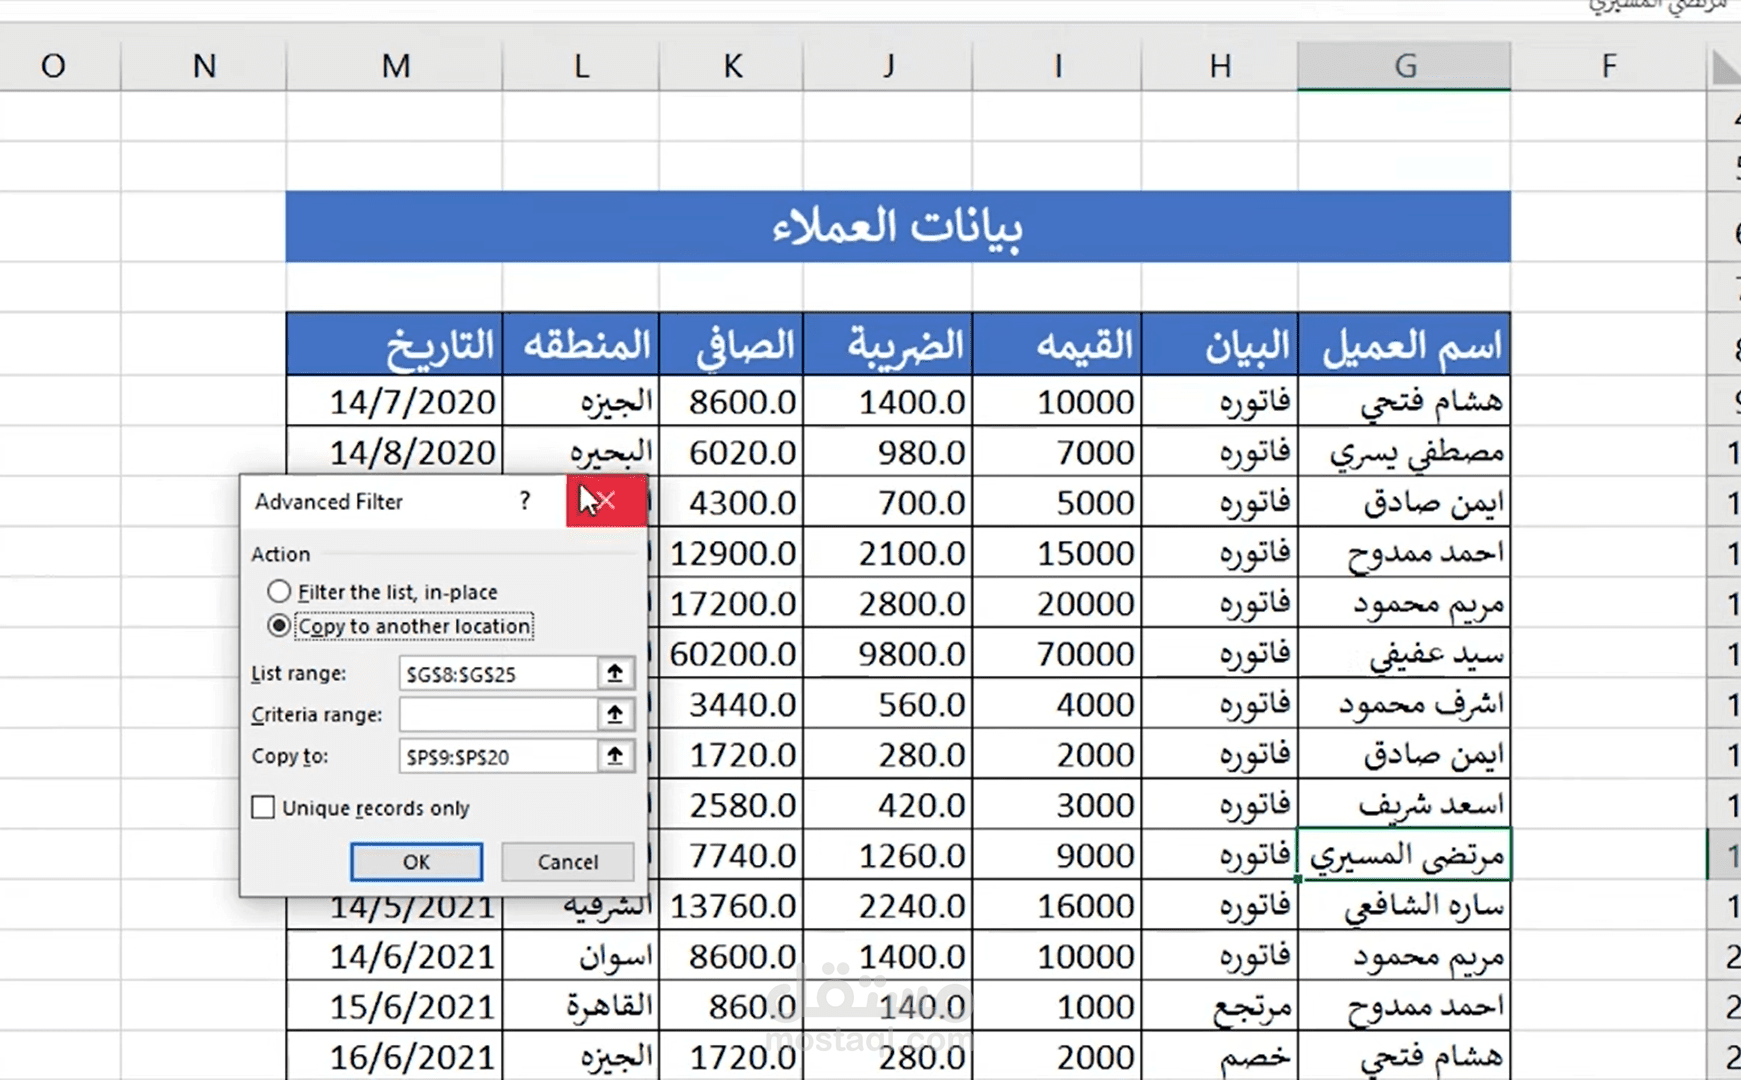Select net cell 60200.0
The image size is (1741, 1080).
(x=731, y=654)
